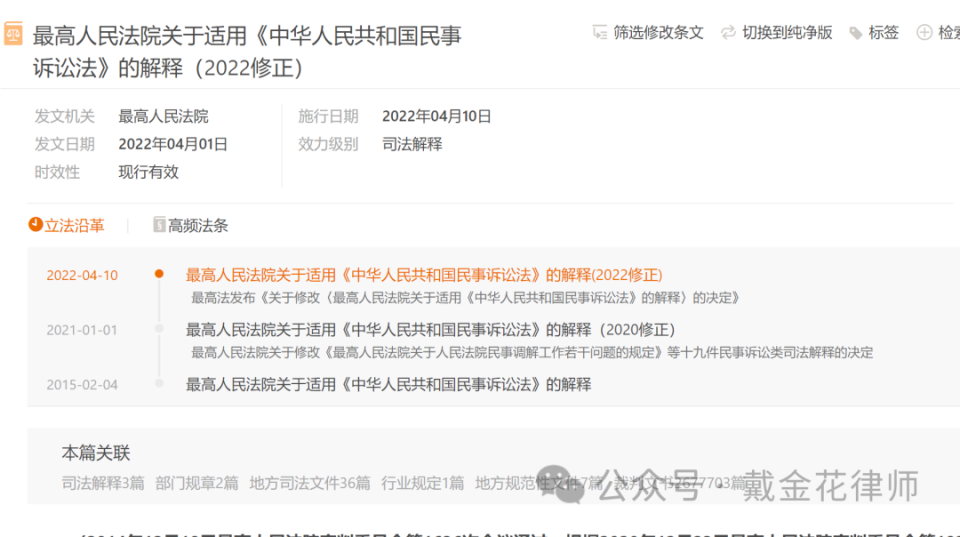
Task: Click 施行日期 value 2022年04月10日
Action: click(437, 116)
